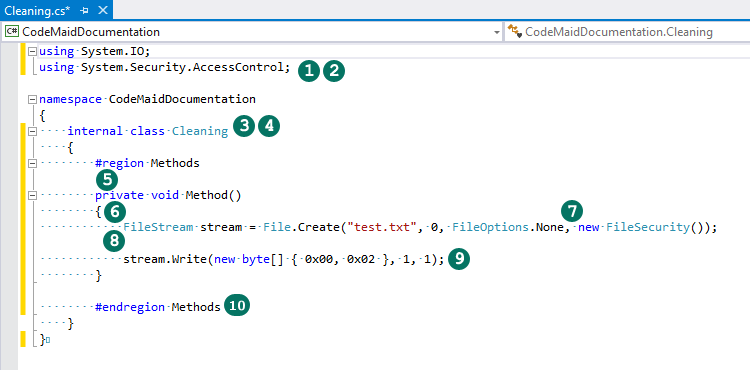Place cursor on "test.txt" string literal
This screenshot has width=750, height=370.
[x=383, y=228]
